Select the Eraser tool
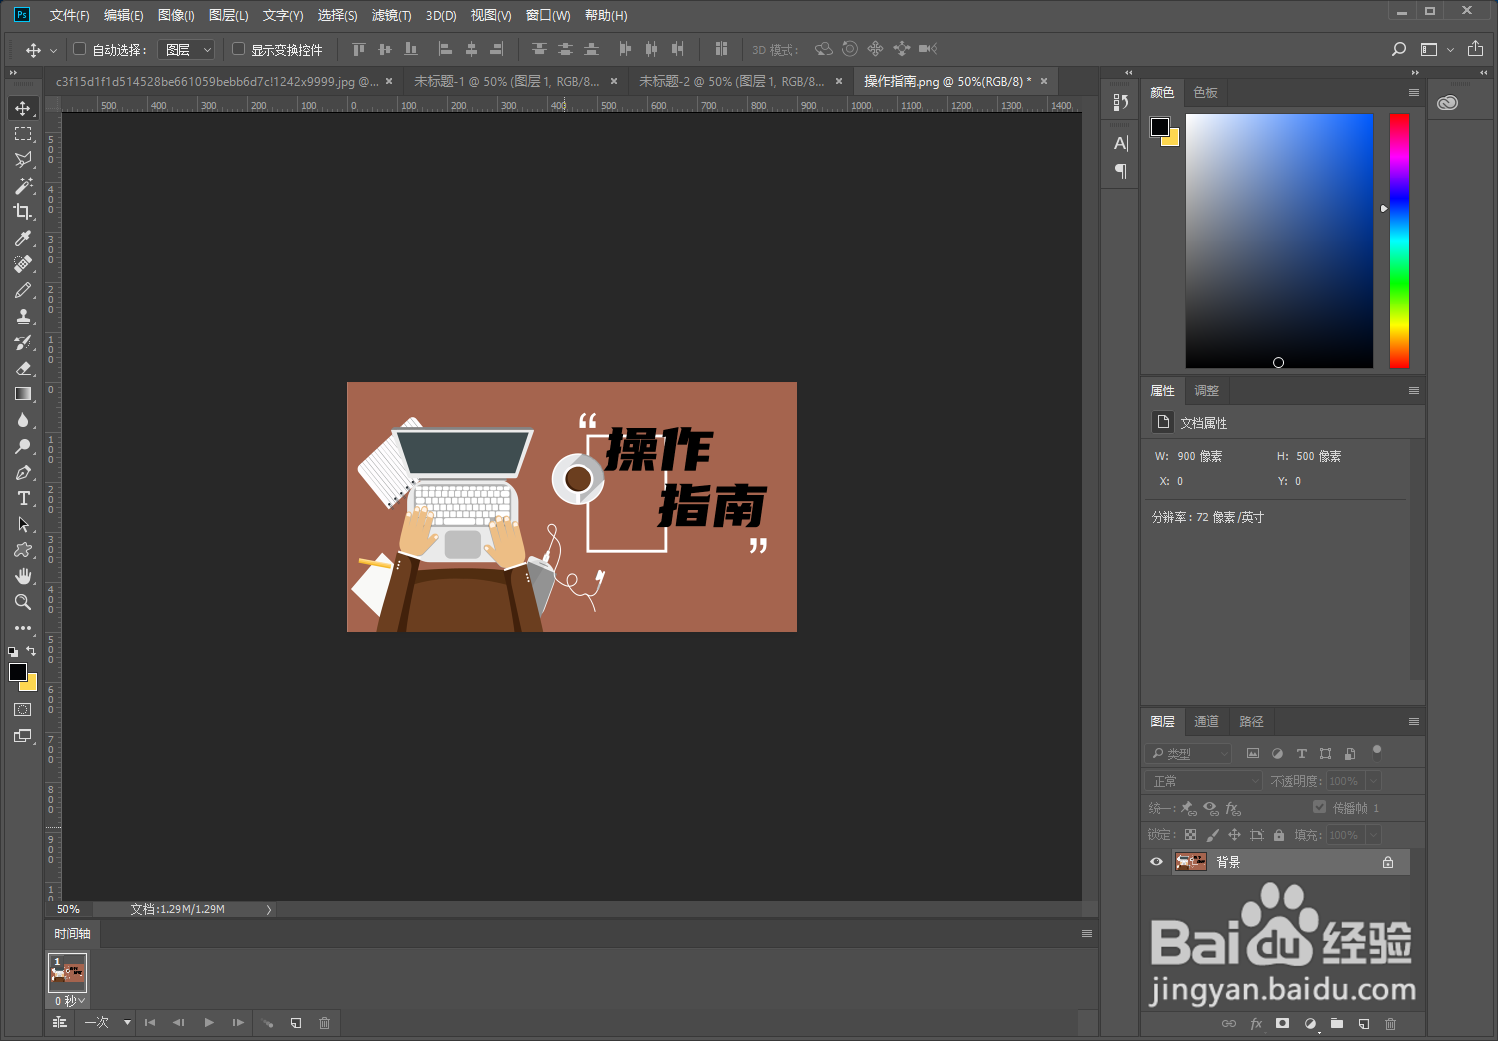The image size is (1498, 1041). 23,368
